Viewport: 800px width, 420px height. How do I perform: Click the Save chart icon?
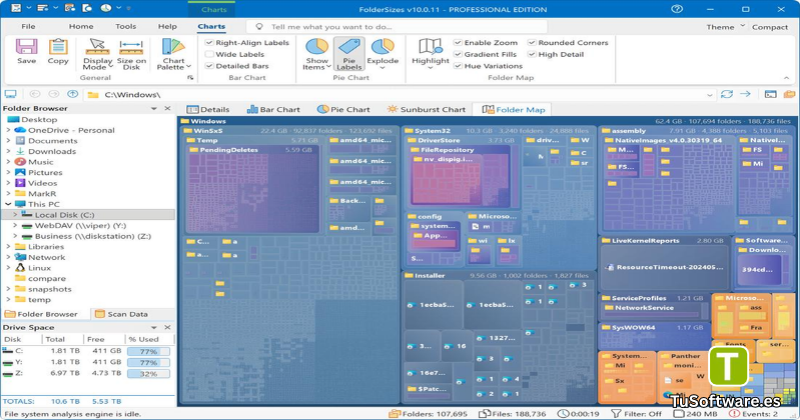(27, 52)
